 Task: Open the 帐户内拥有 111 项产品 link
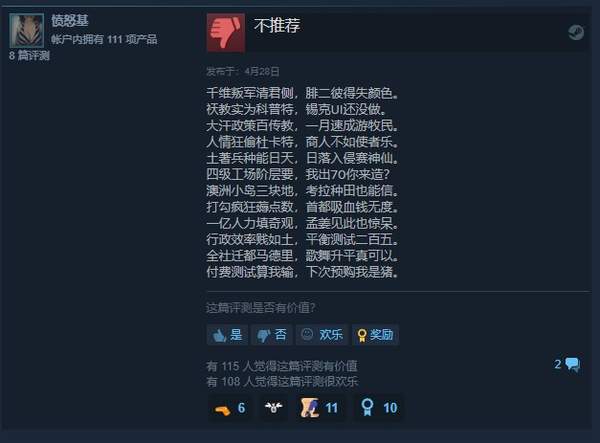click(x=104, y=39)
